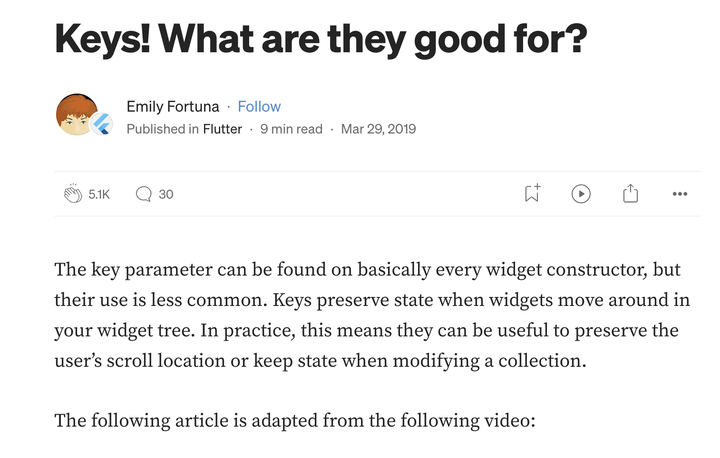This screenshot has height=458, width=720.
Task: Click the words "Published in" under the author name
Action: pos(163,129)
